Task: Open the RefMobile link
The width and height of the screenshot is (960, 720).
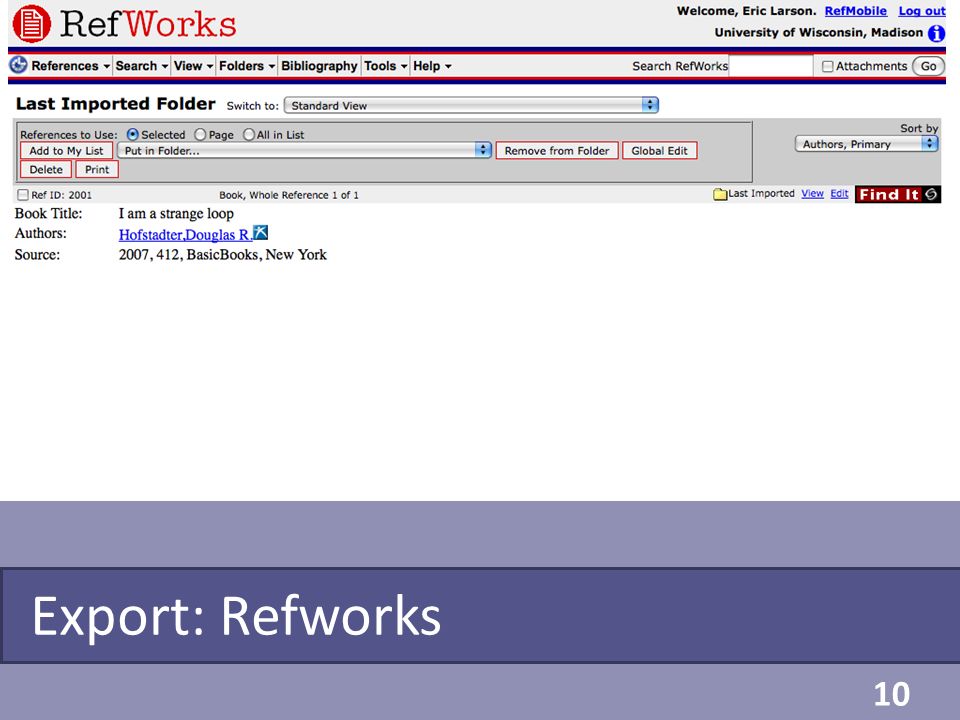Action: coord(855,11)
